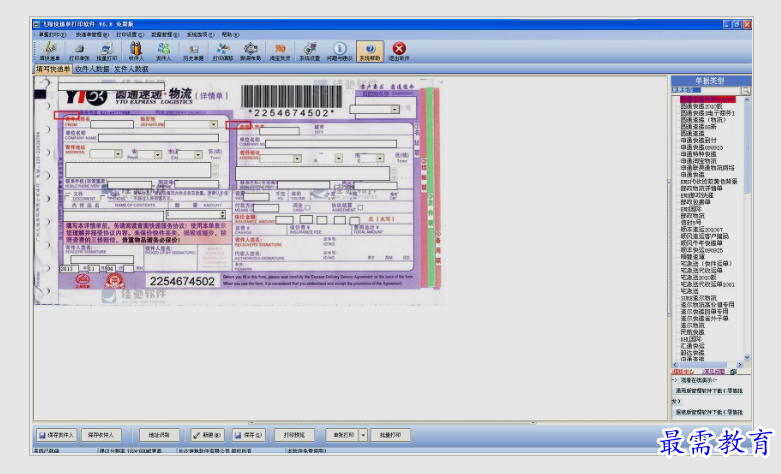Open the 快递单管理 menu
The height and width of the screenshot is (474, 781).
pos(92,35)
